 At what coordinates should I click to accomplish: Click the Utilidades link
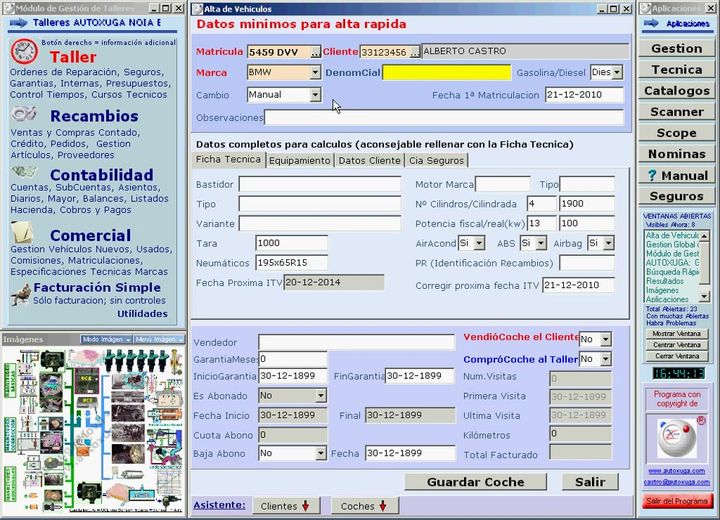pyautogui.click(x=142, y=314)
